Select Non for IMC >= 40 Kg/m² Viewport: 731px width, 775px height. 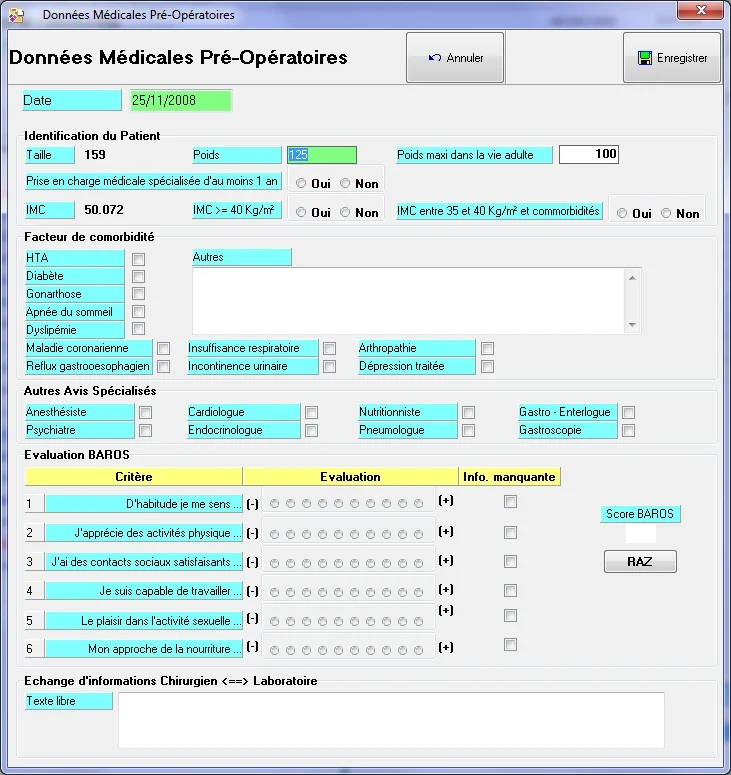pyautogui.click(x=345, y=213)
